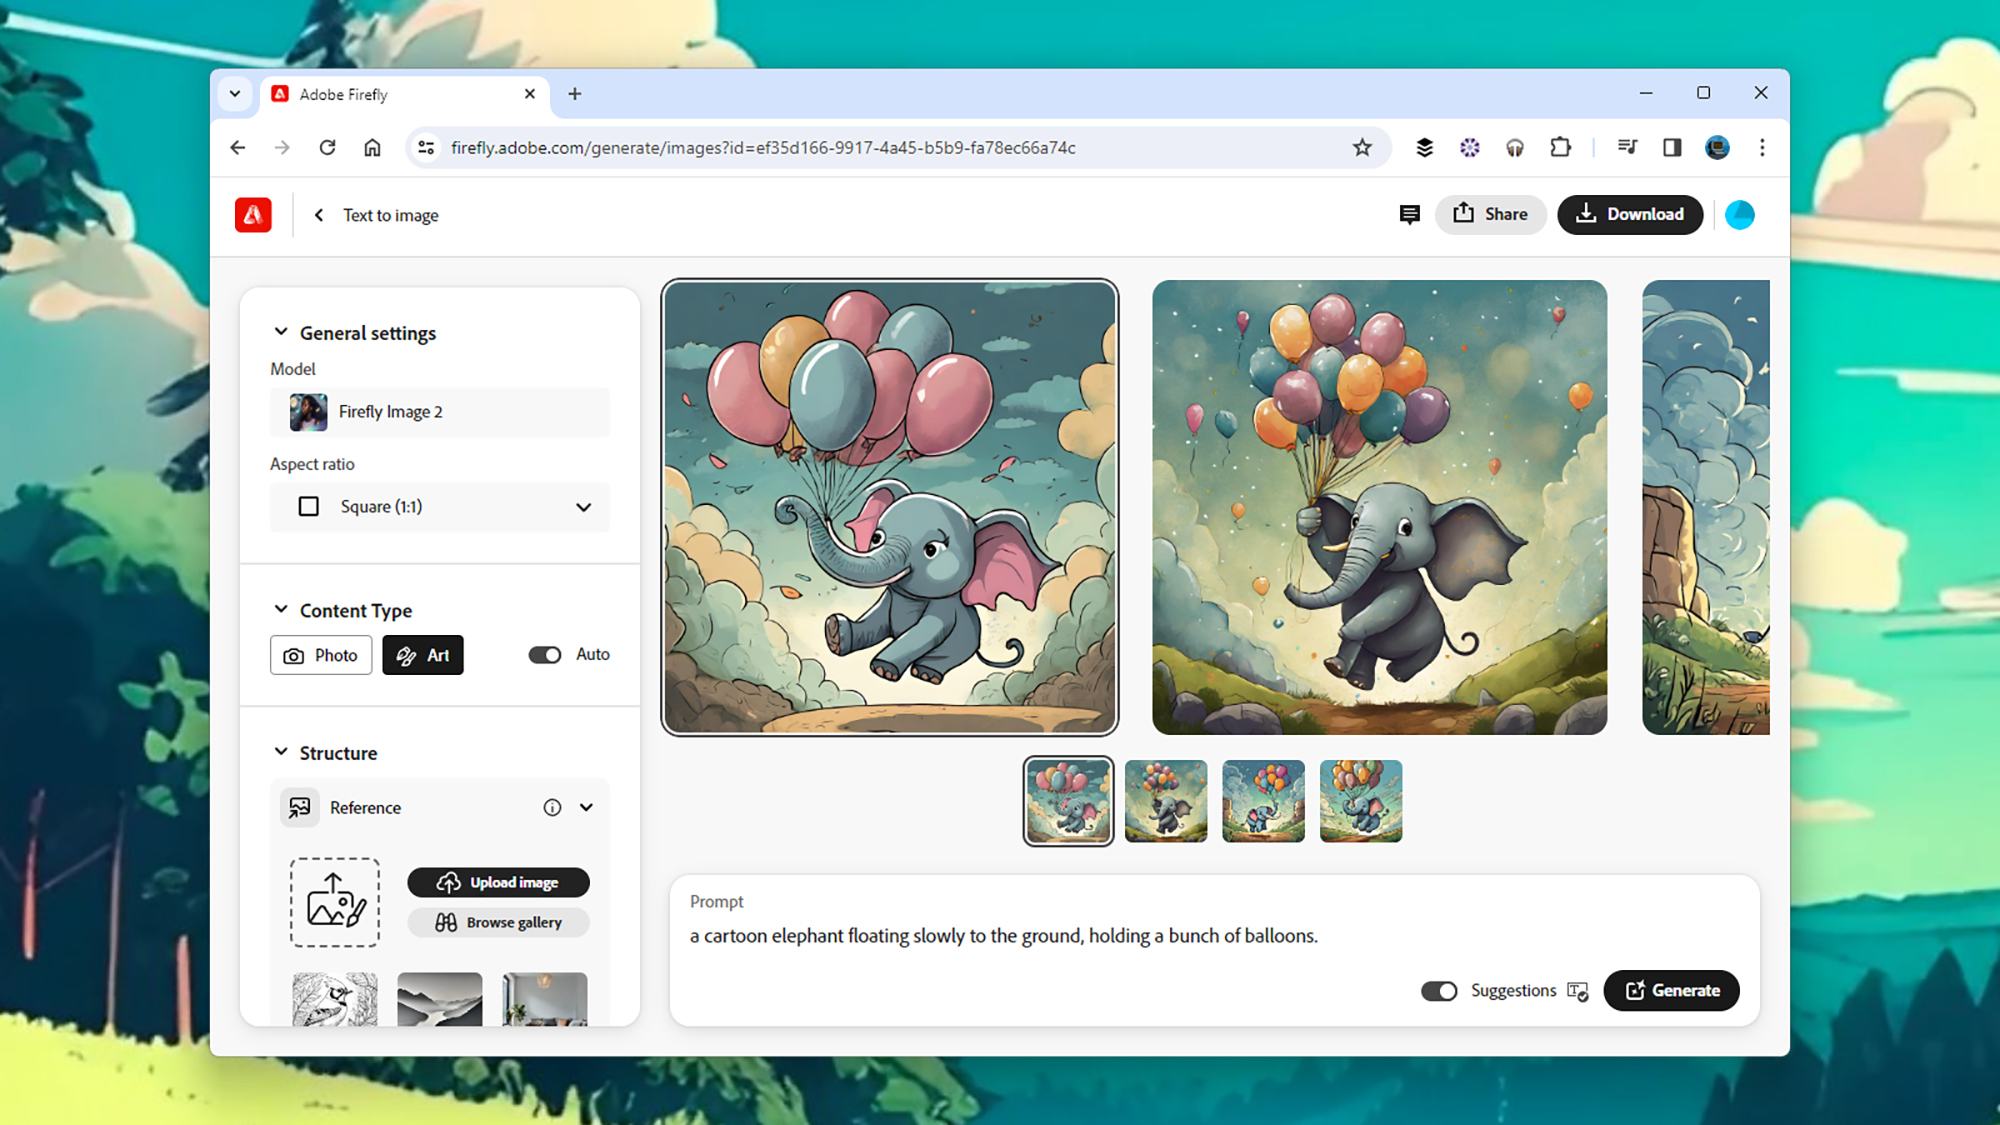Click back arrow next to Text to image
This screenshot has height=1125, width=2000.
click(319, 214)
